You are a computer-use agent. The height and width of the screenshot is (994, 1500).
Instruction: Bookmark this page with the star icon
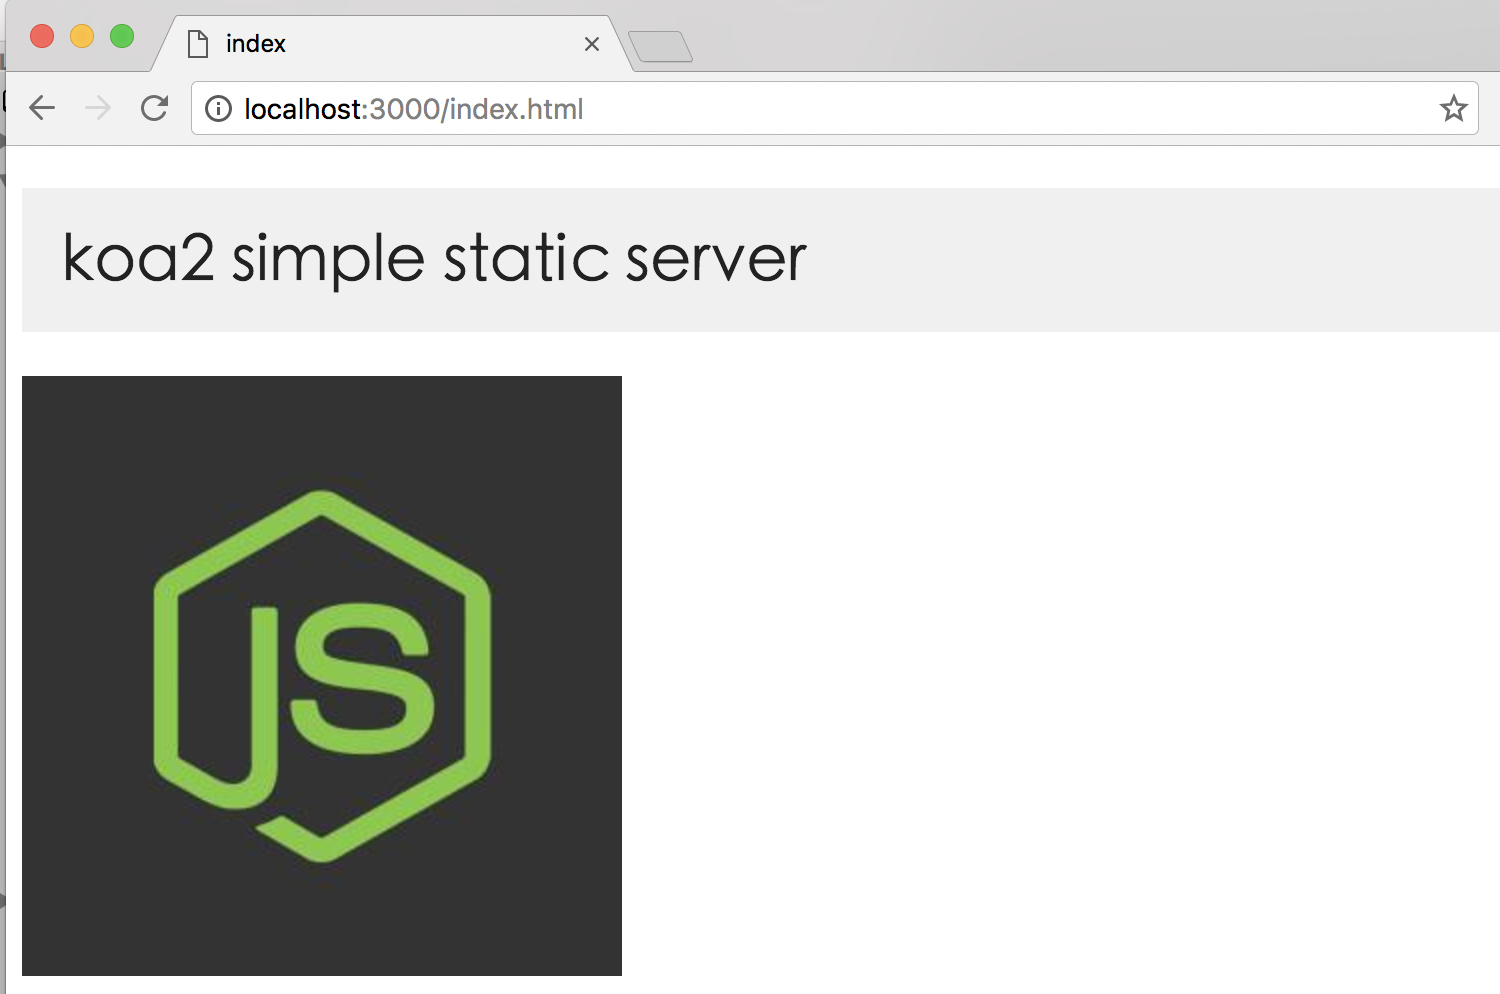1453,108
